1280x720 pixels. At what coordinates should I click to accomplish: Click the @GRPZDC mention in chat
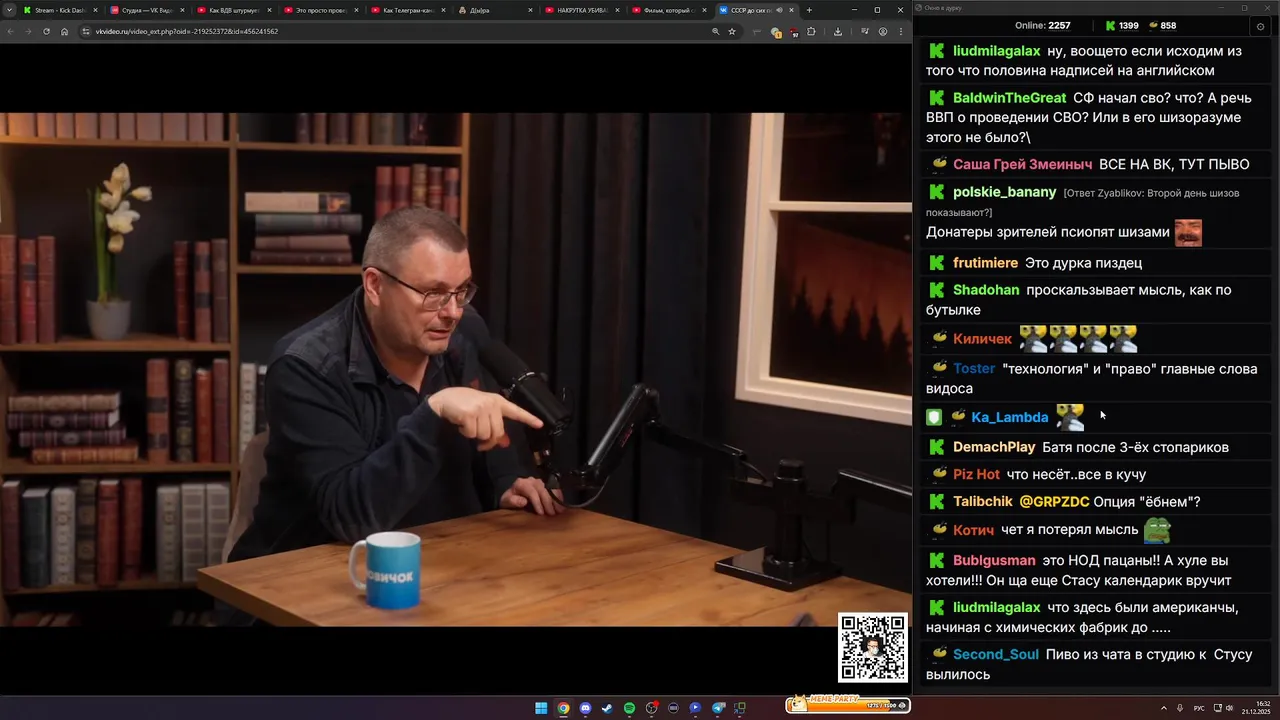1054,502
